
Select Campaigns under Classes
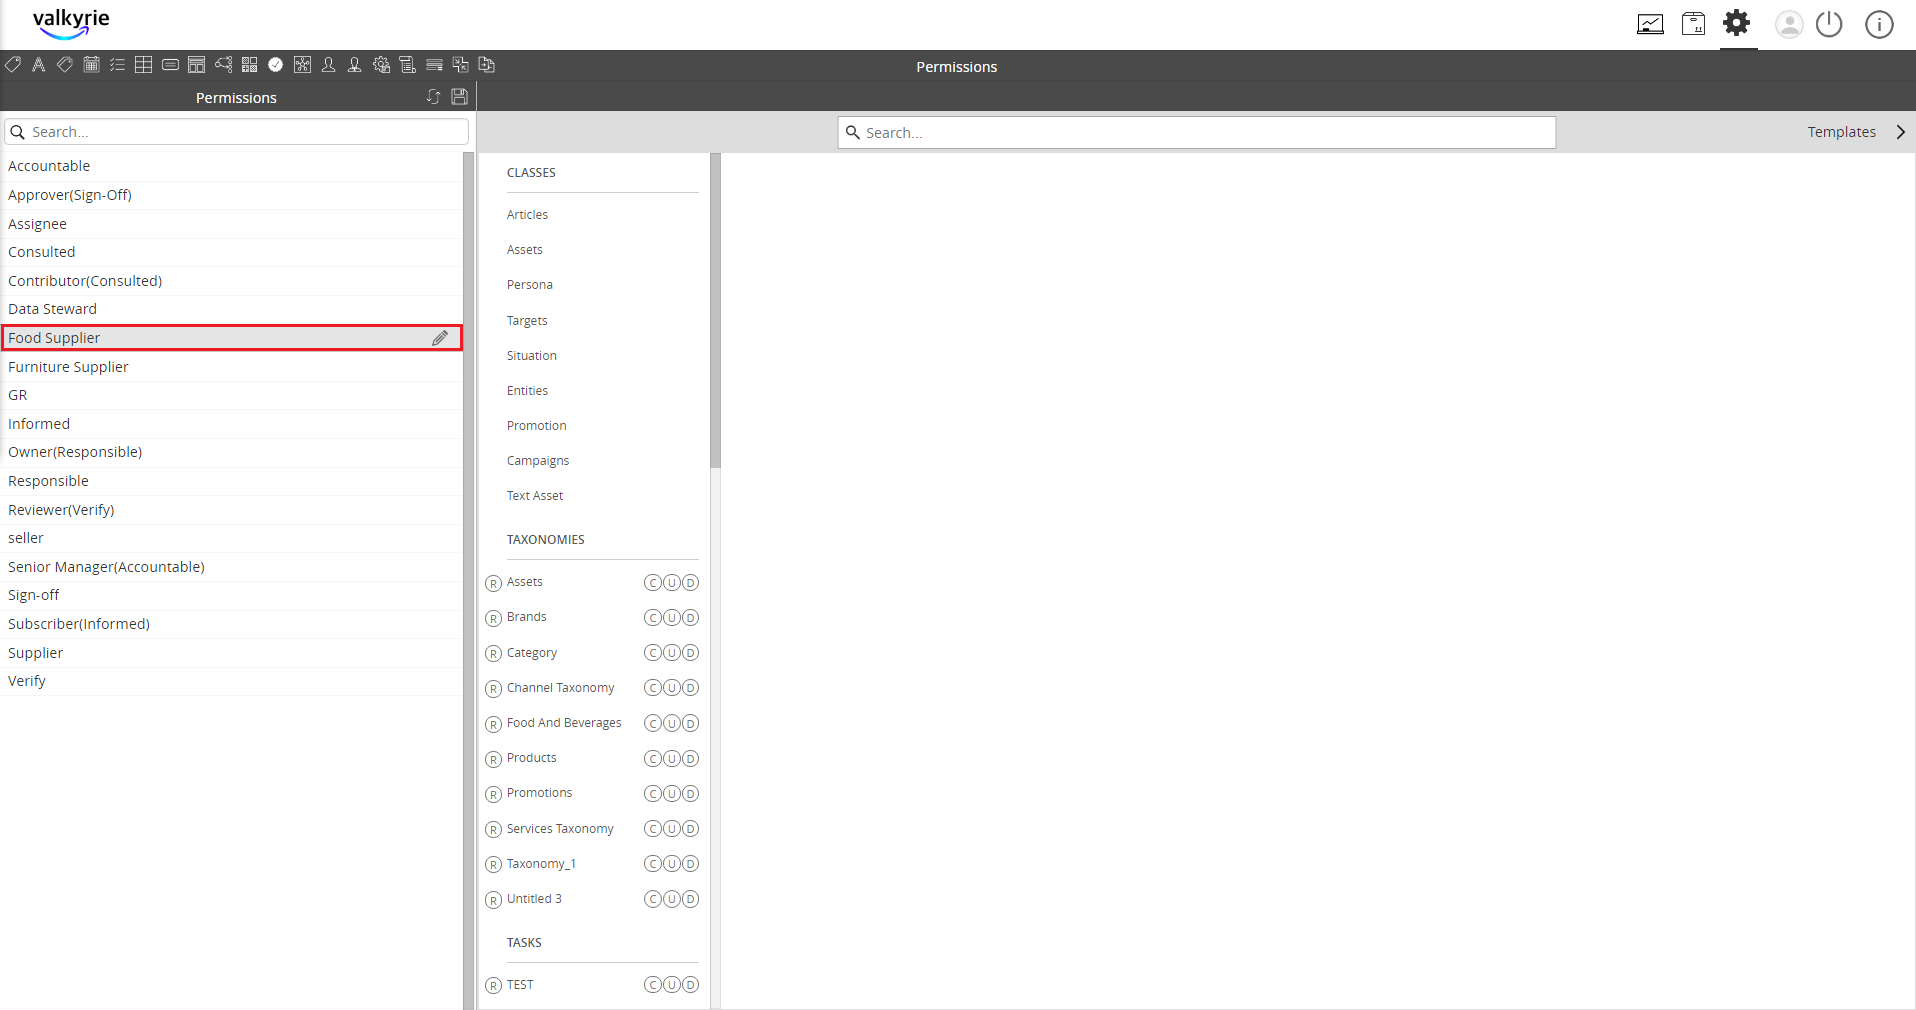[538, 461]
